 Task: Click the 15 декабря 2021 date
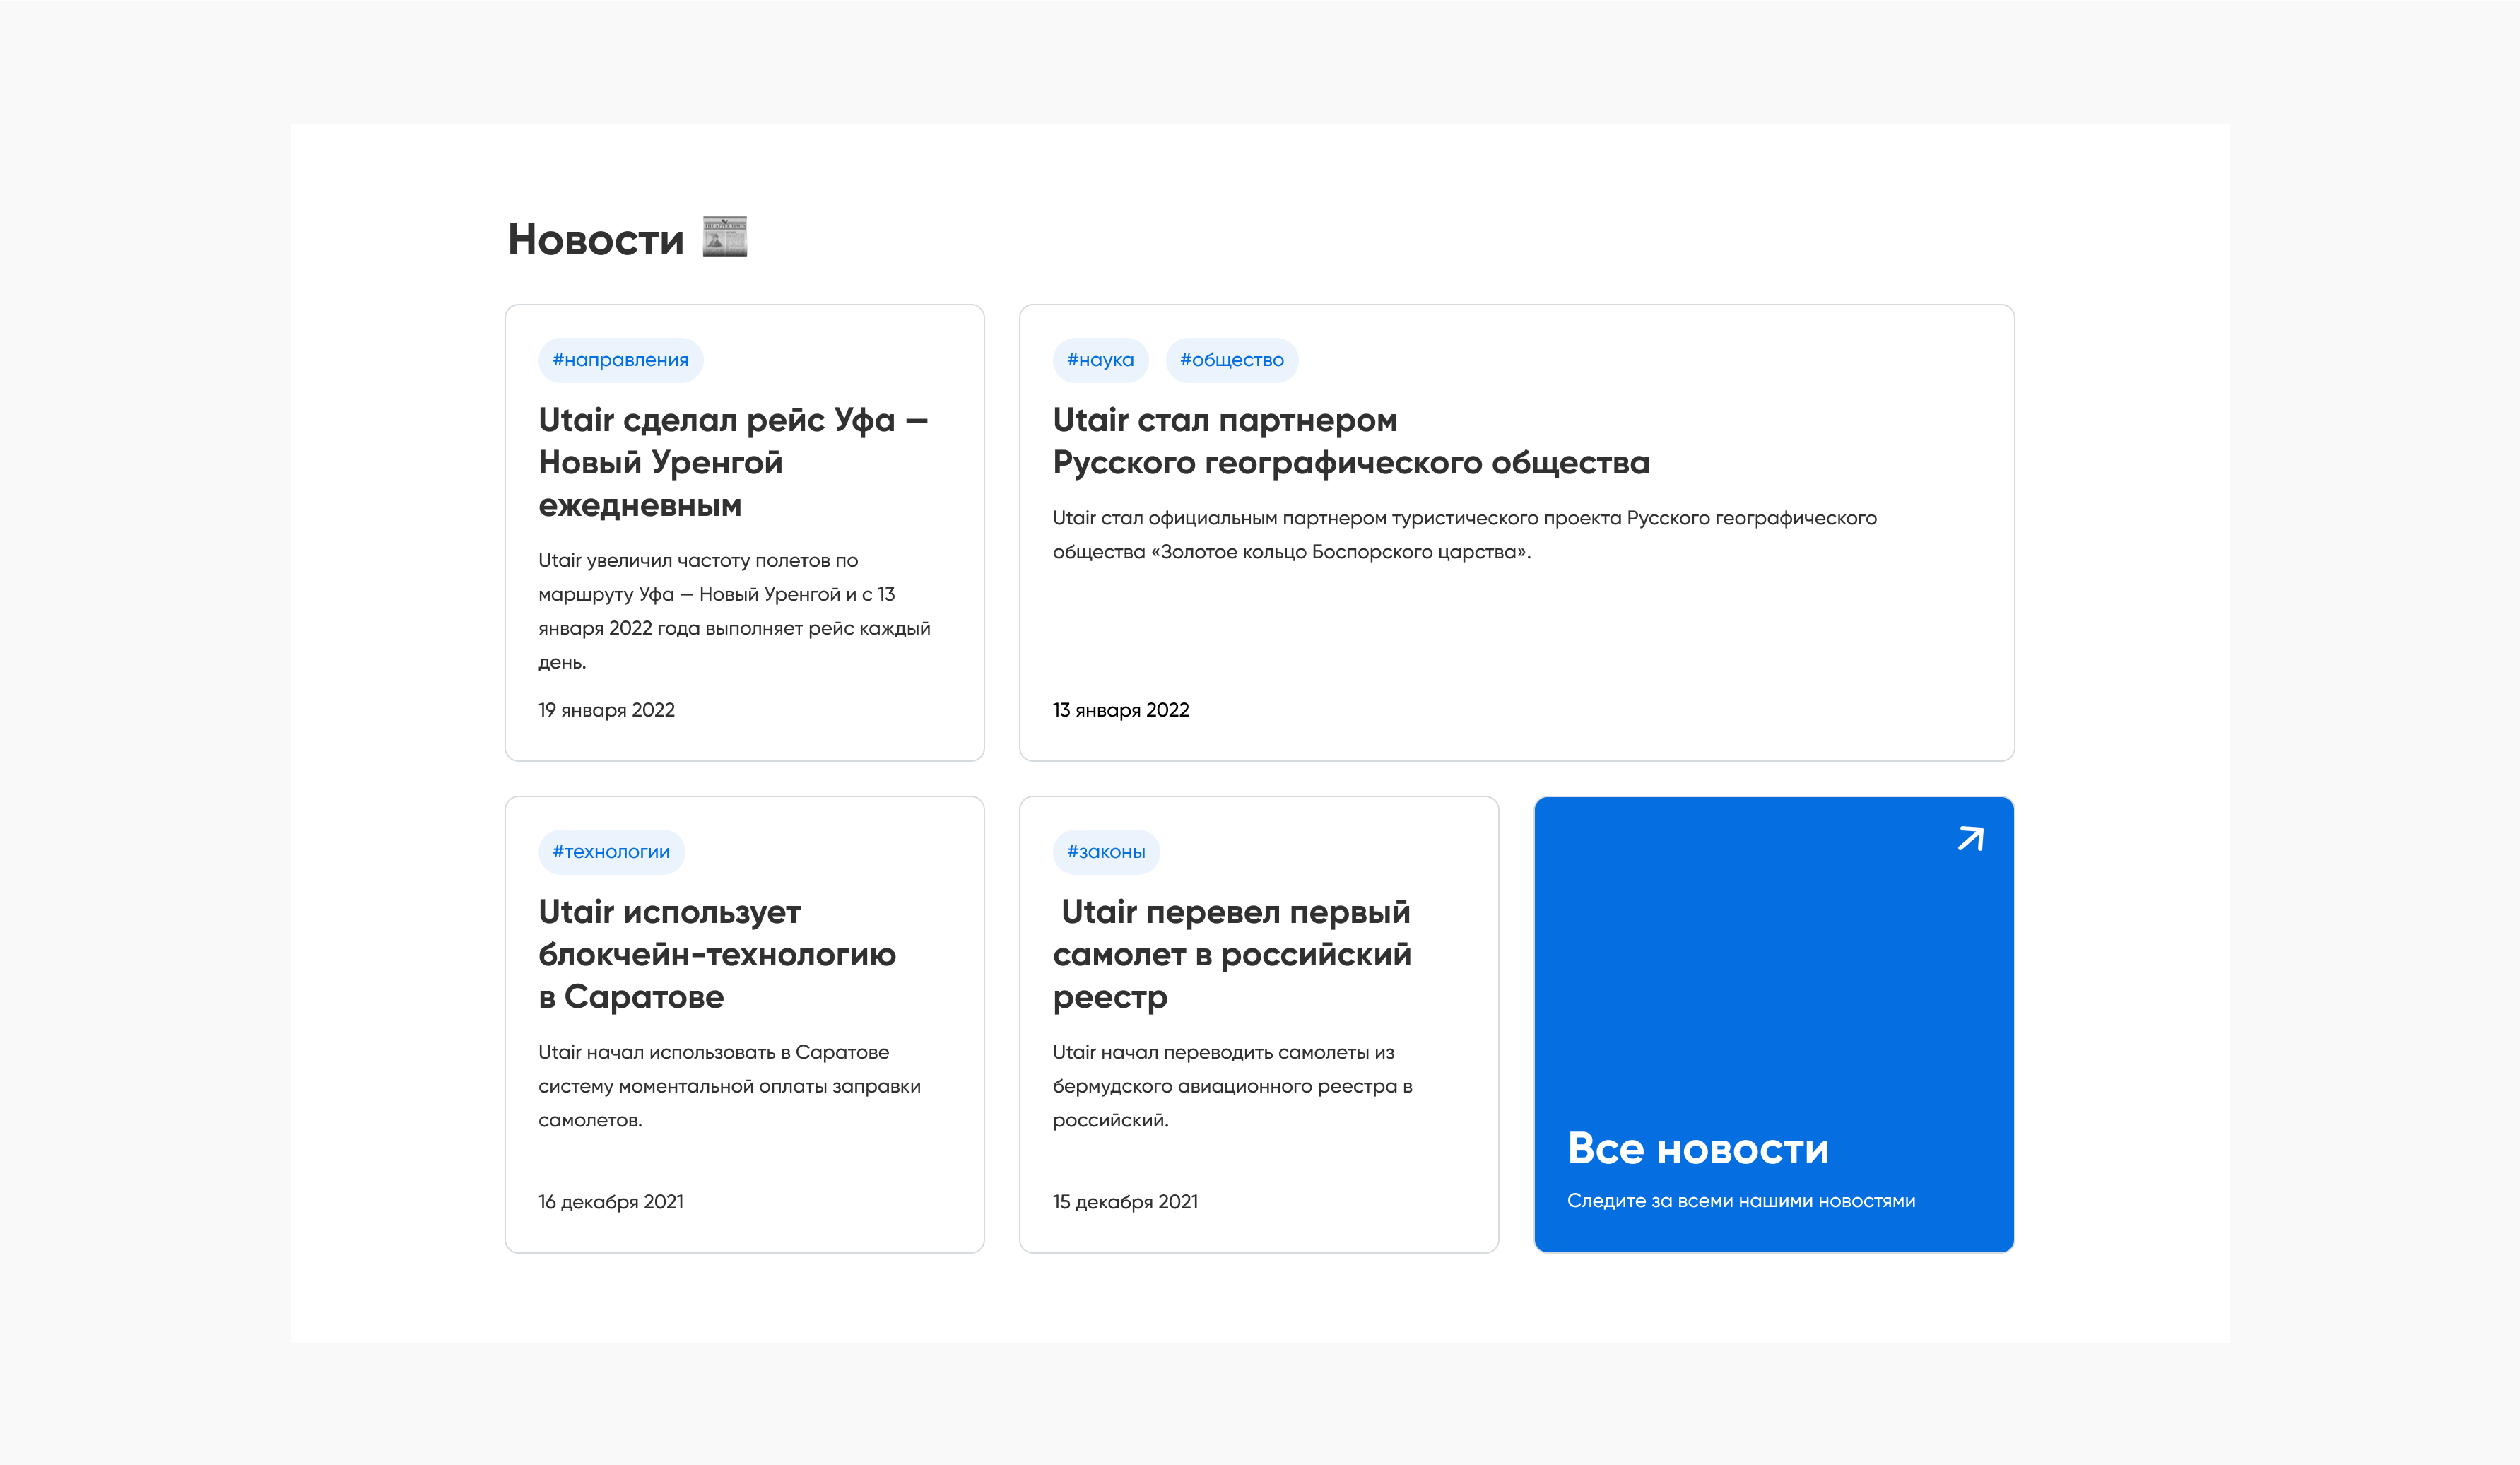tap(1124, 1202)
